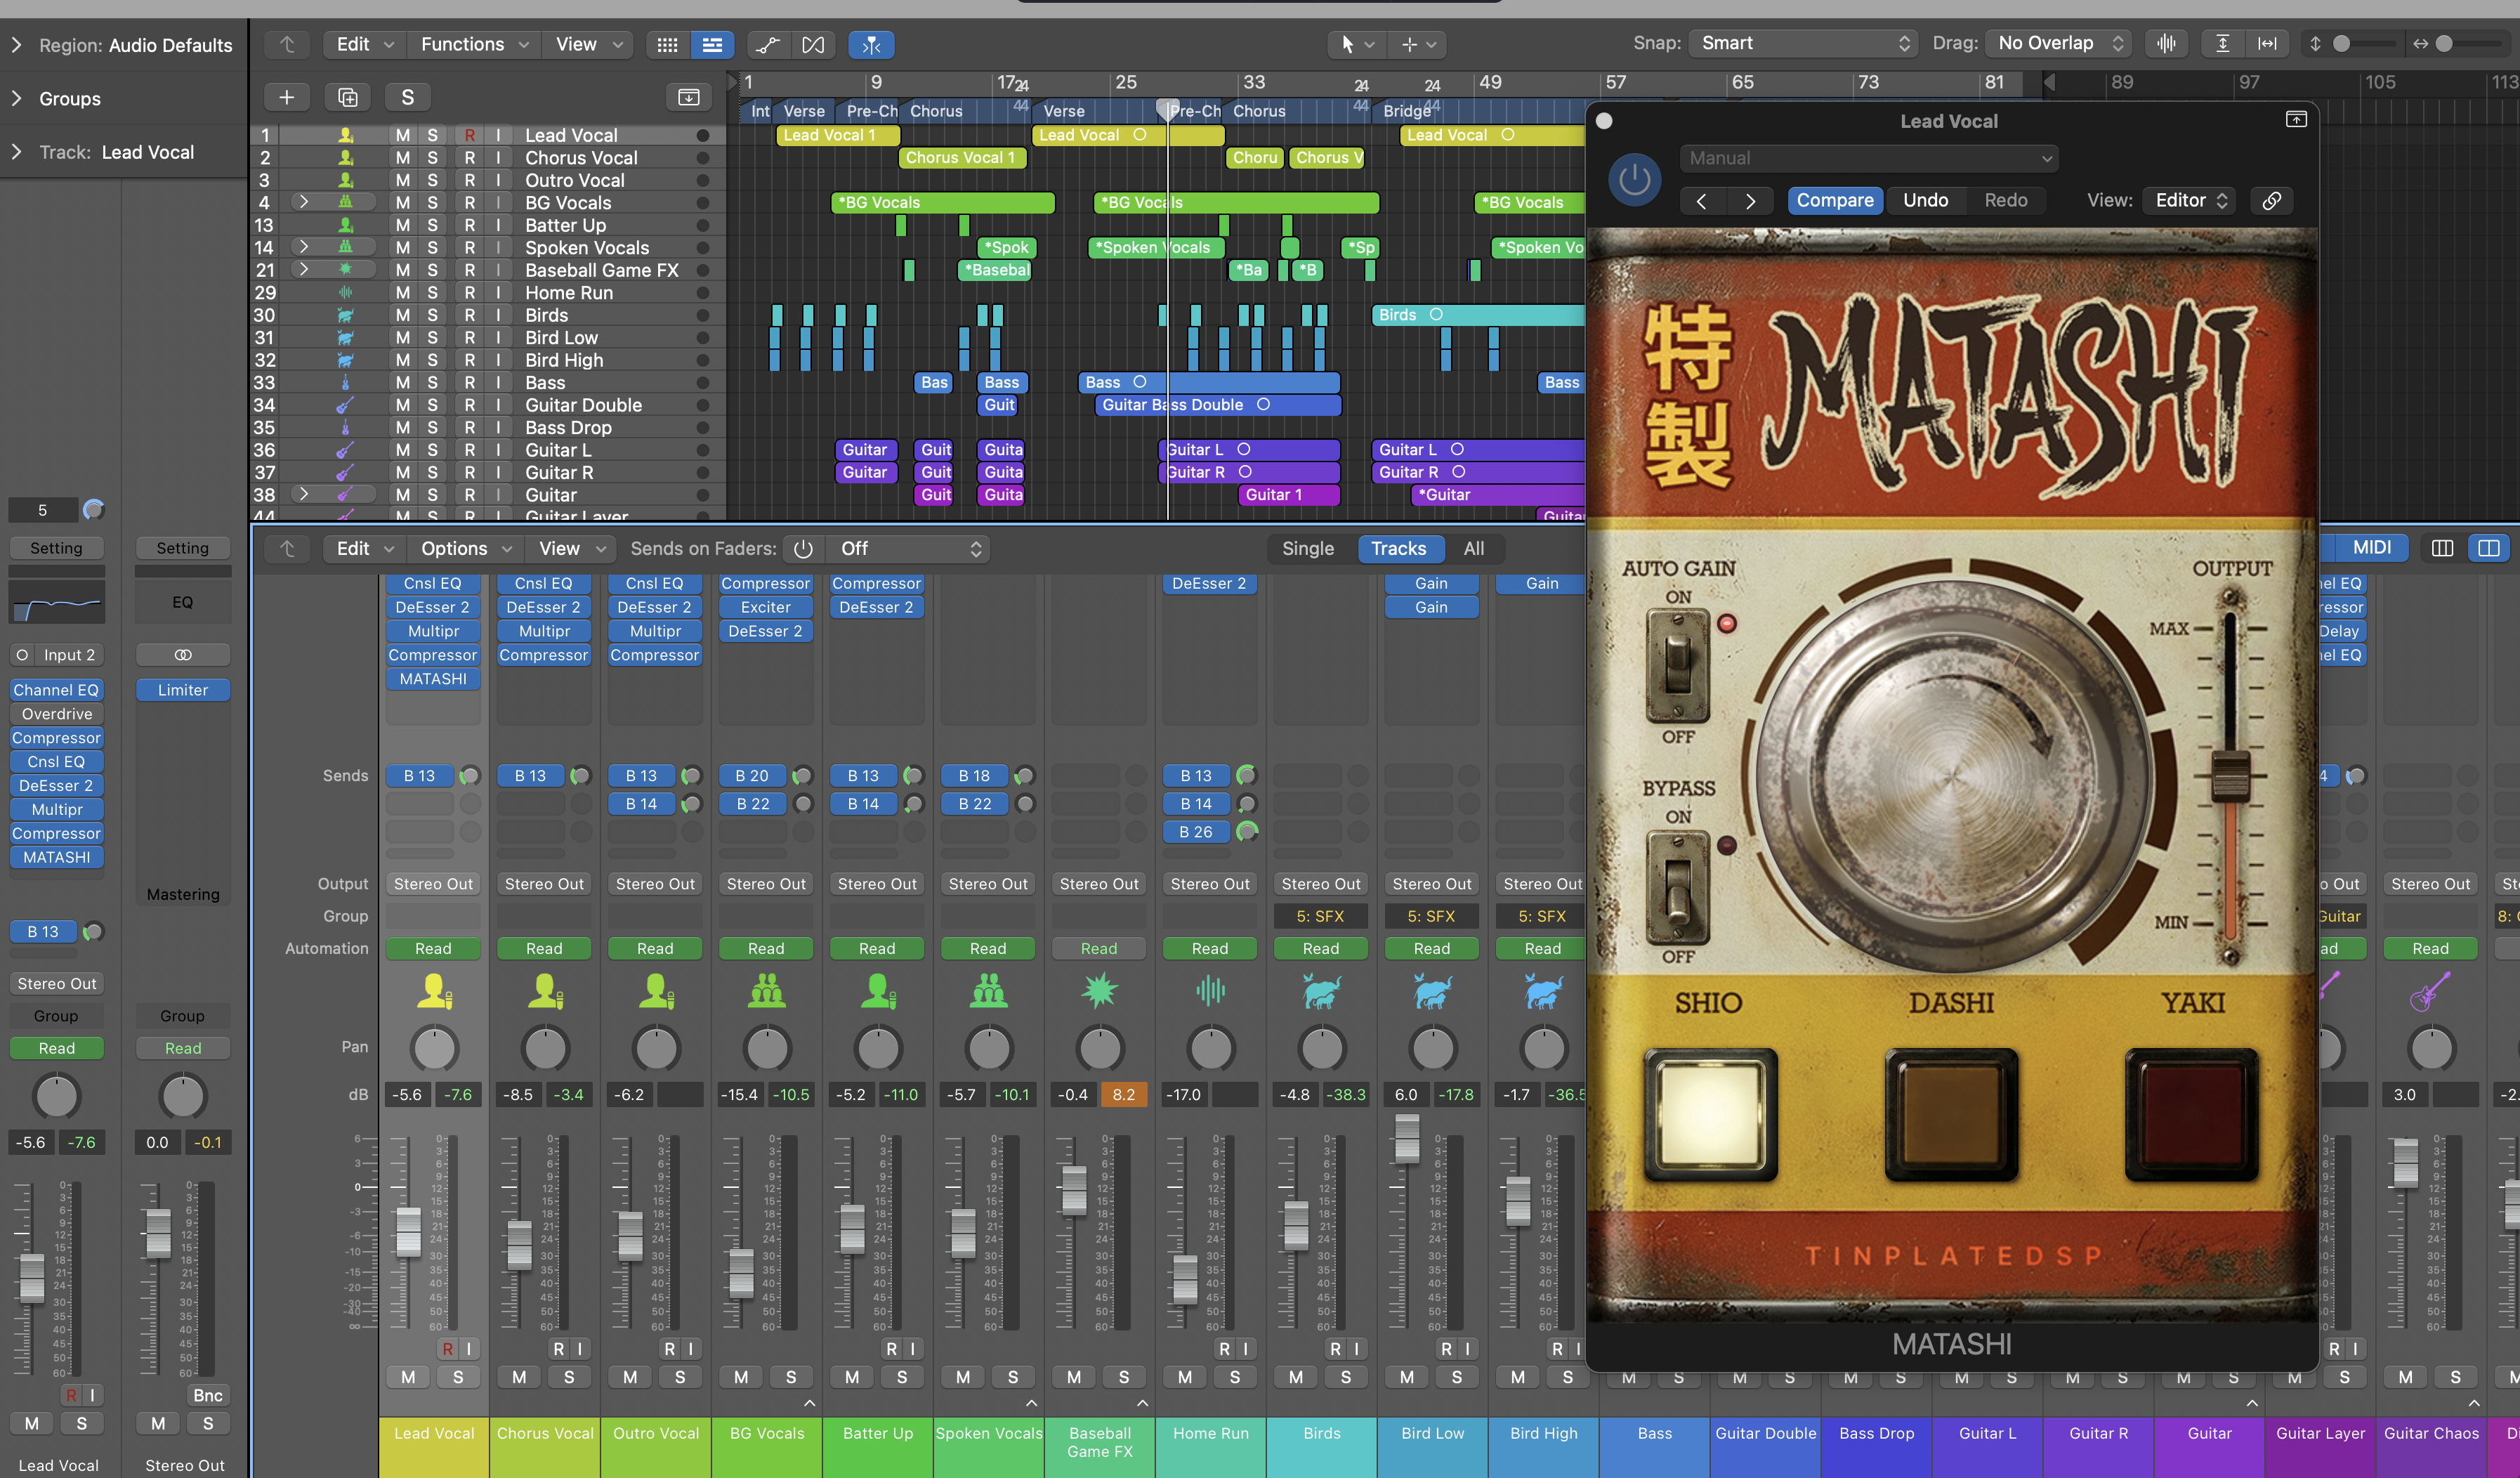
Task: Click the Undo button in plugin window
Action: pyautogui.click(x=1925, y=200)
